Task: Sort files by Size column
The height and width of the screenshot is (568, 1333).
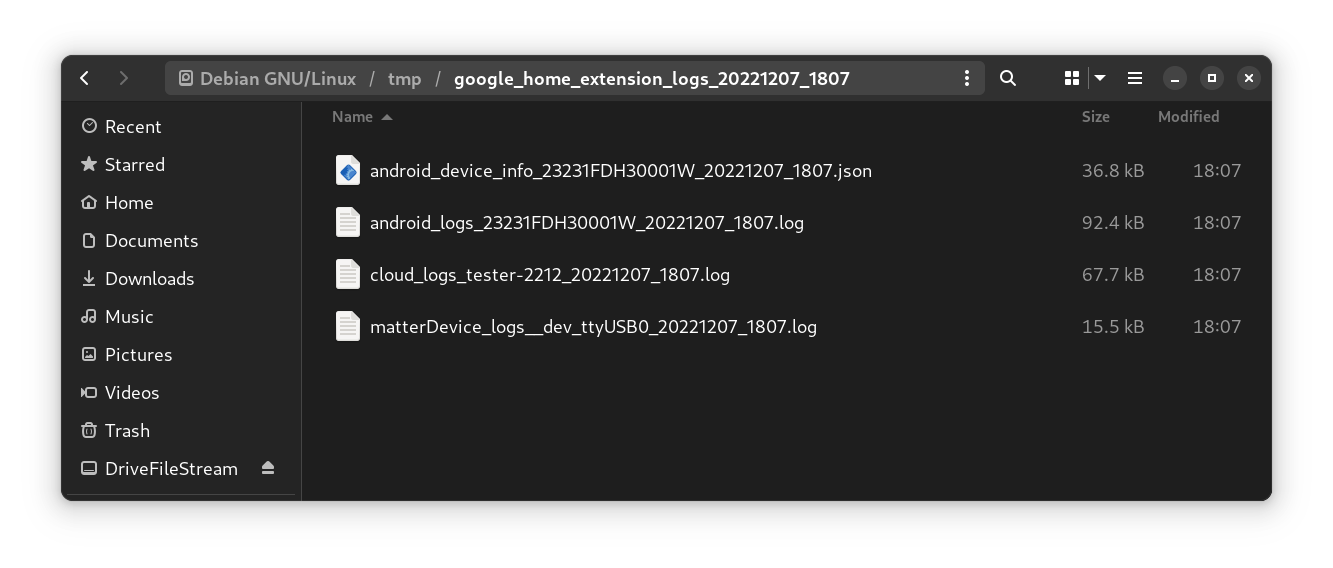Action: tap(1095, 117)
